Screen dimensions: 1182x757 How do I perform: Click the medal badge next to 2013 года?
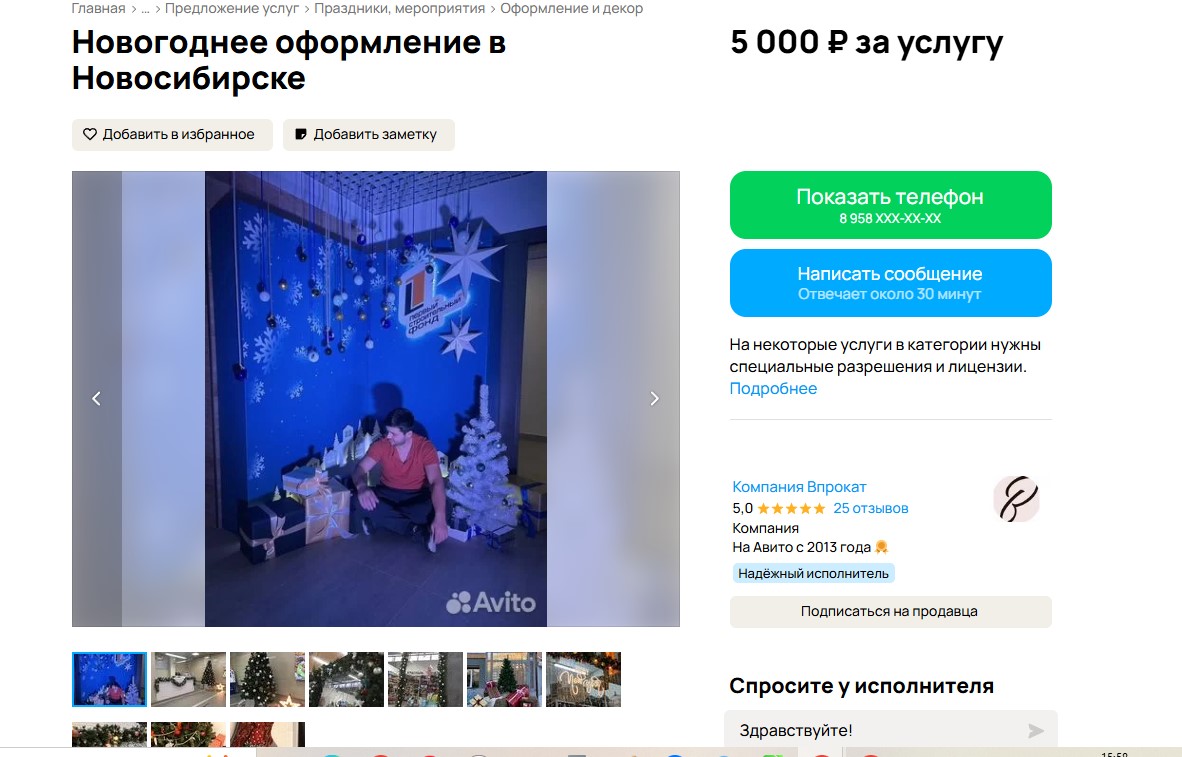(x=881, y=547)
